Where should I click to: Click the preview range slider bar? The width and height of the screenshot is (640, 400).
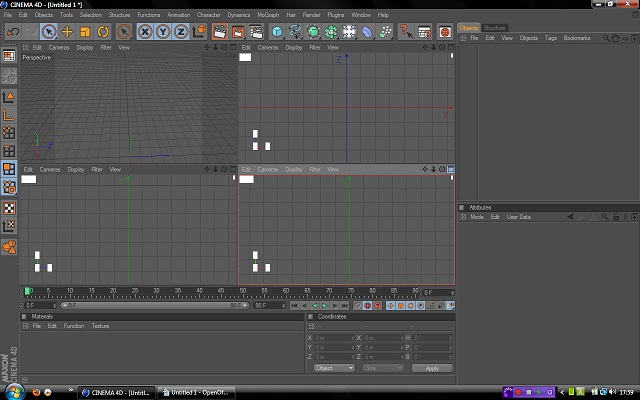point(154,305)
